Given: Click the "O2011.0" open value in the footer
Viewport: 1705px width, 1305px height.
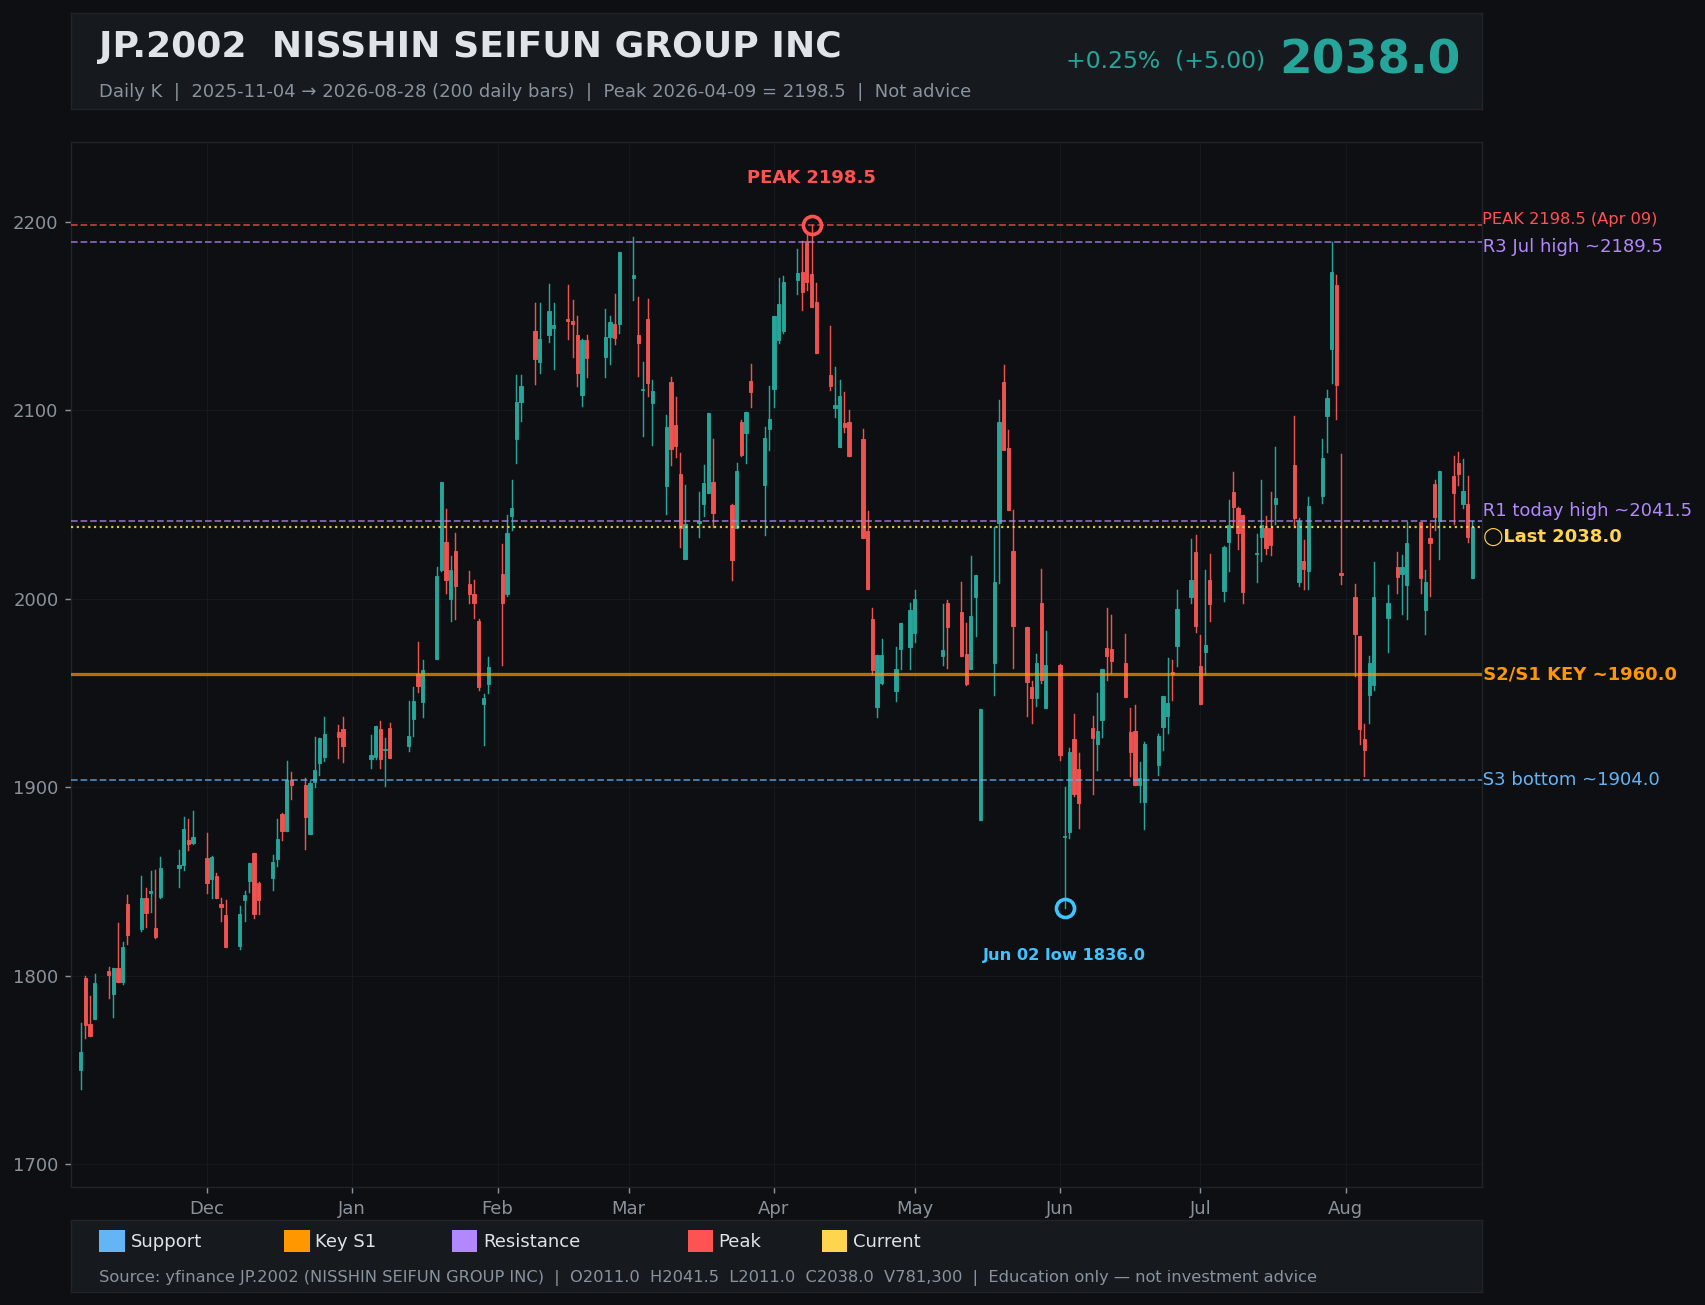Looking at the screenshot, I should [605, 1277].
